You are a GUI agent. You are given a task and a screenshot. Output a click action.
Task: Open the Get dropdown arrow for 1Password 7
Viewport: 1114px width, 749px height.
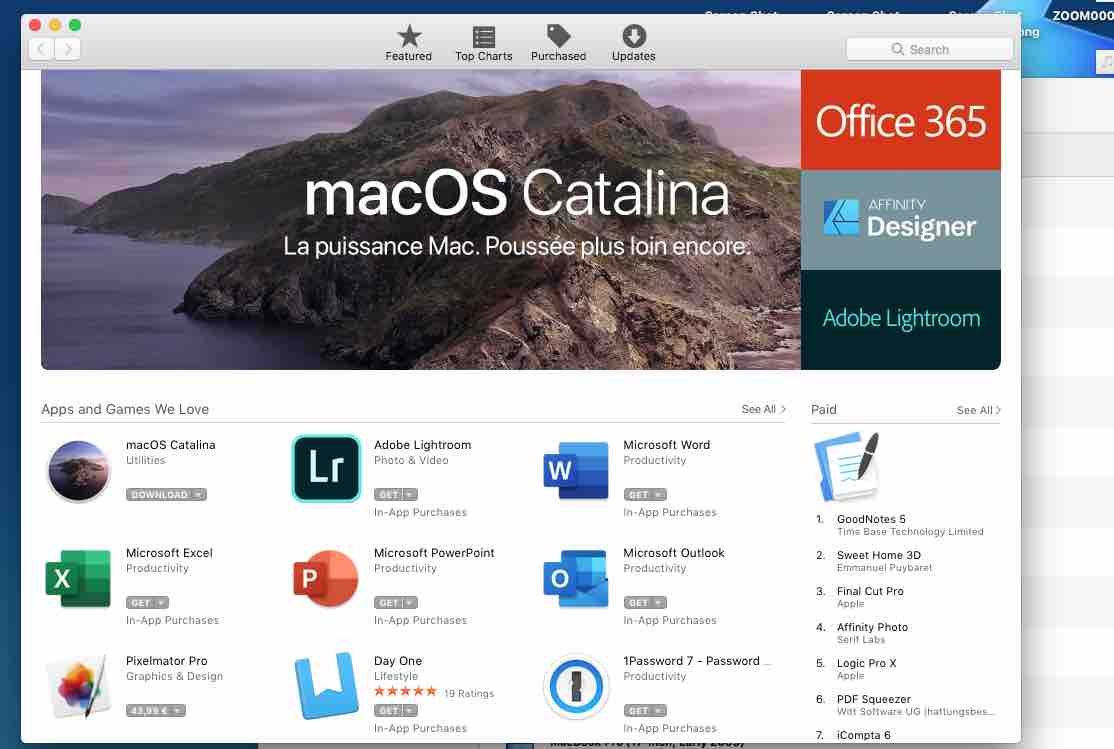pos(659,711)
